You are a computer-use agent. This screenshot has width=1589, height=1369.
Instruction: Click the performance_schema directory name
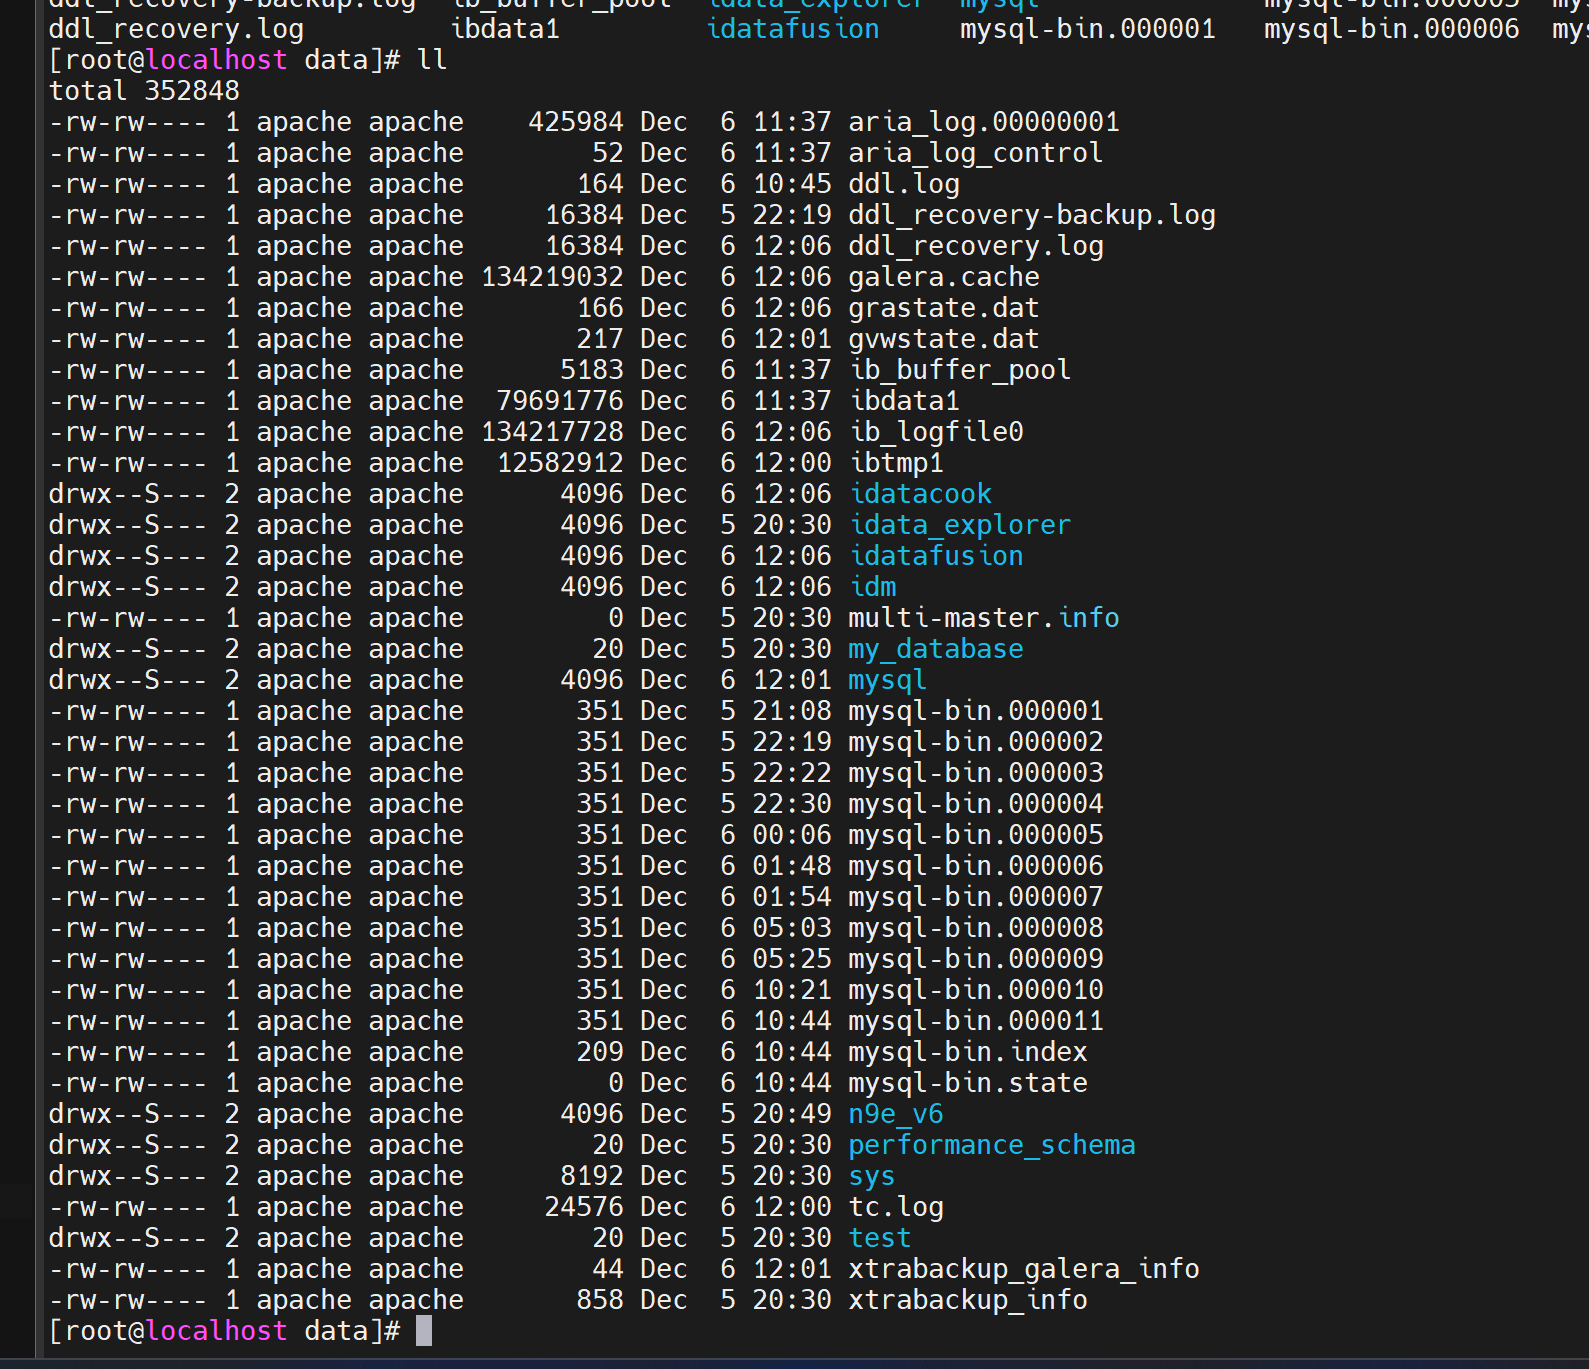pyautogui.click(x=991, y=1145)
